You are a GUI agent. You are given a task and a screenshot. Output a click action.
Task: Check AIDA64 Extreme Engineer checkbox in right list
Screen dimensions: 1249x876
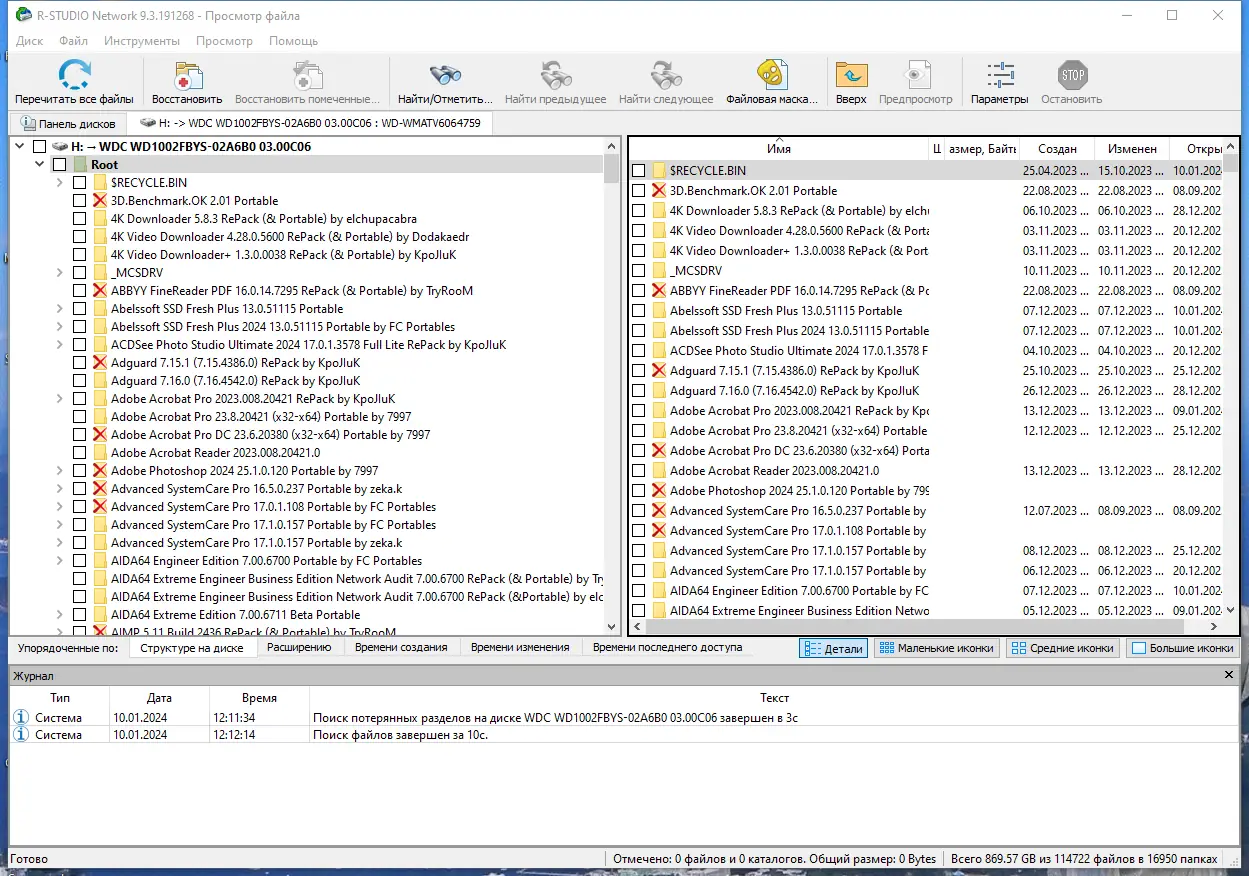tap(639, 611)
